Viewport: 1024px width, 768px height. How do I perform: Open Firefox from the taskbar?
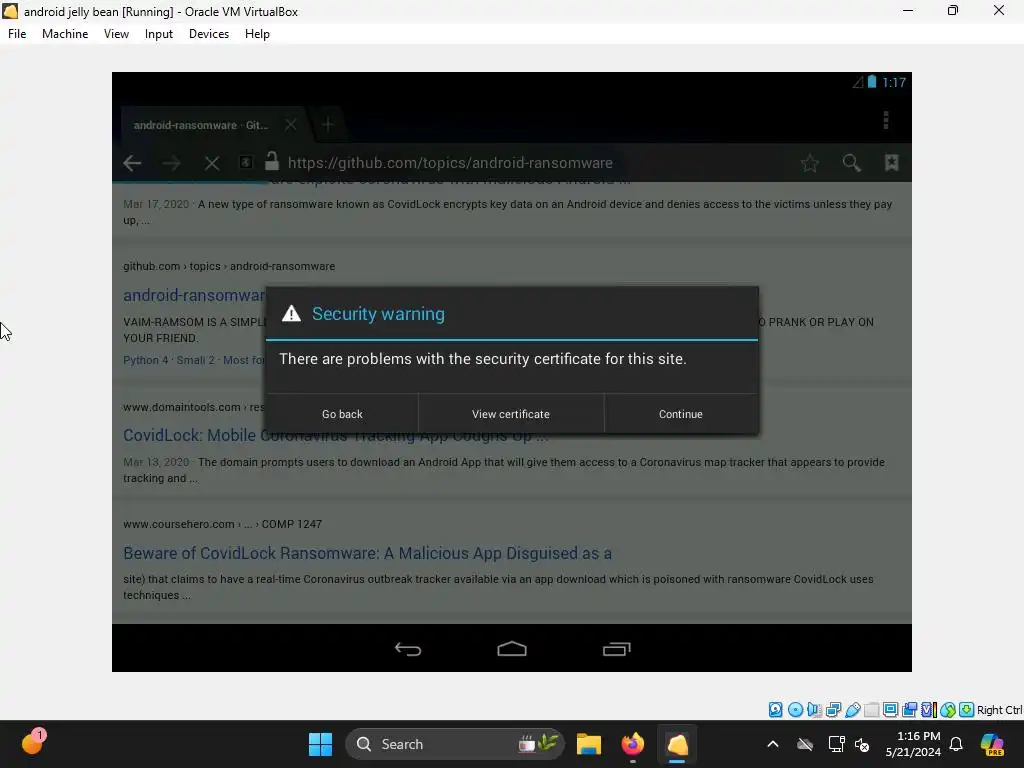point(632,744)
